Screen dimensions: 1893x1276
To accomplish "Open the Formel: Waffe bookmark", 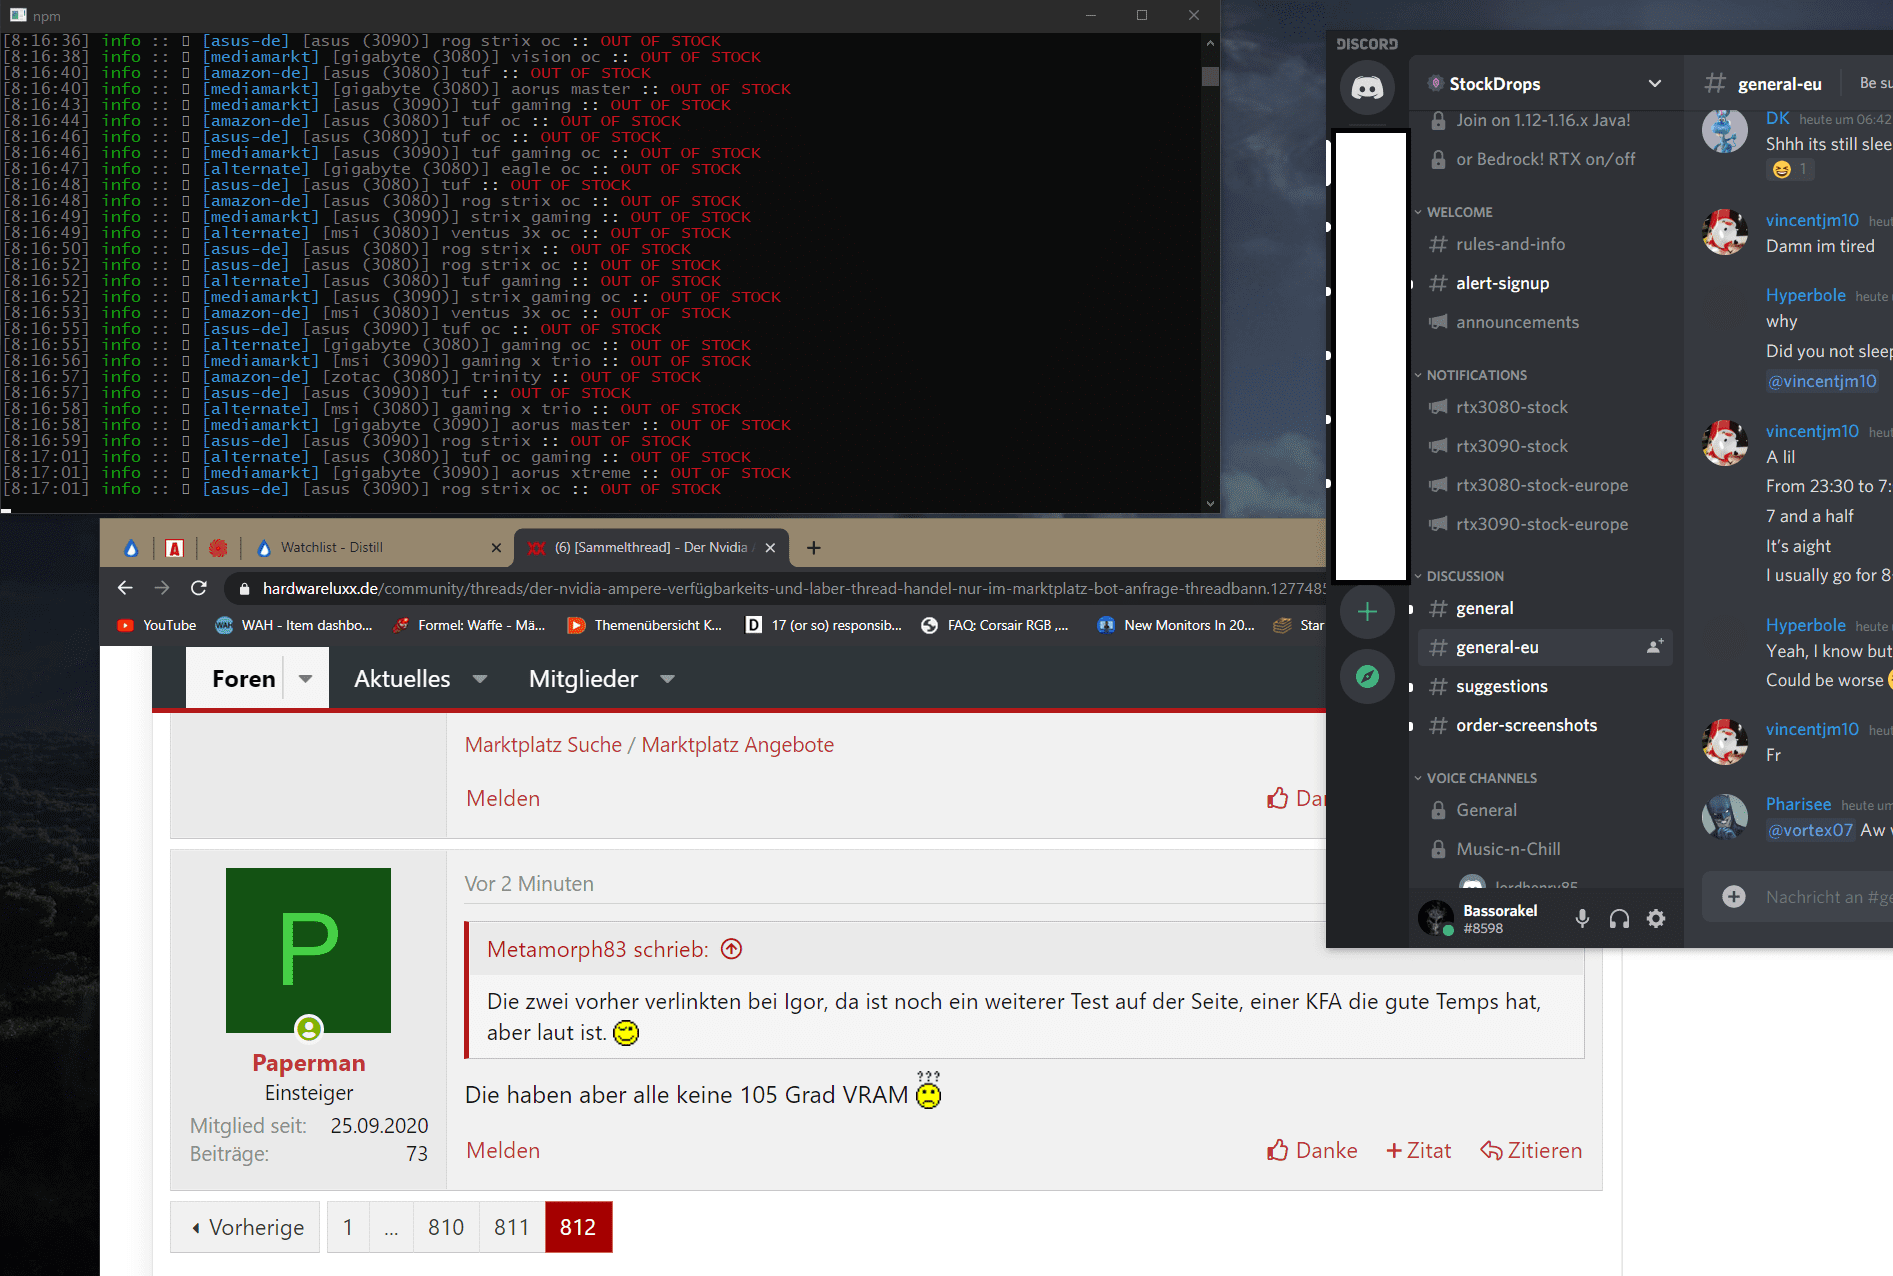I will (469, 625).
